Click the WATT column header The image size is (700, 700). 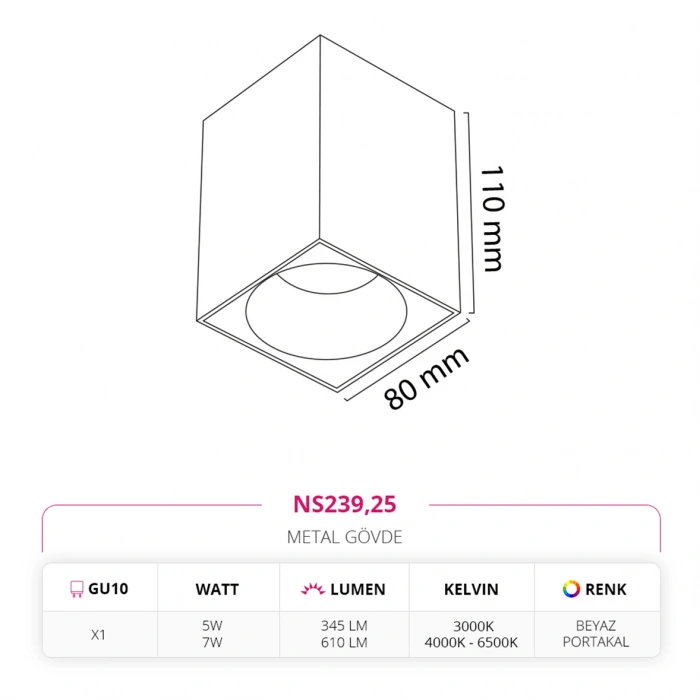click(216, 589)
